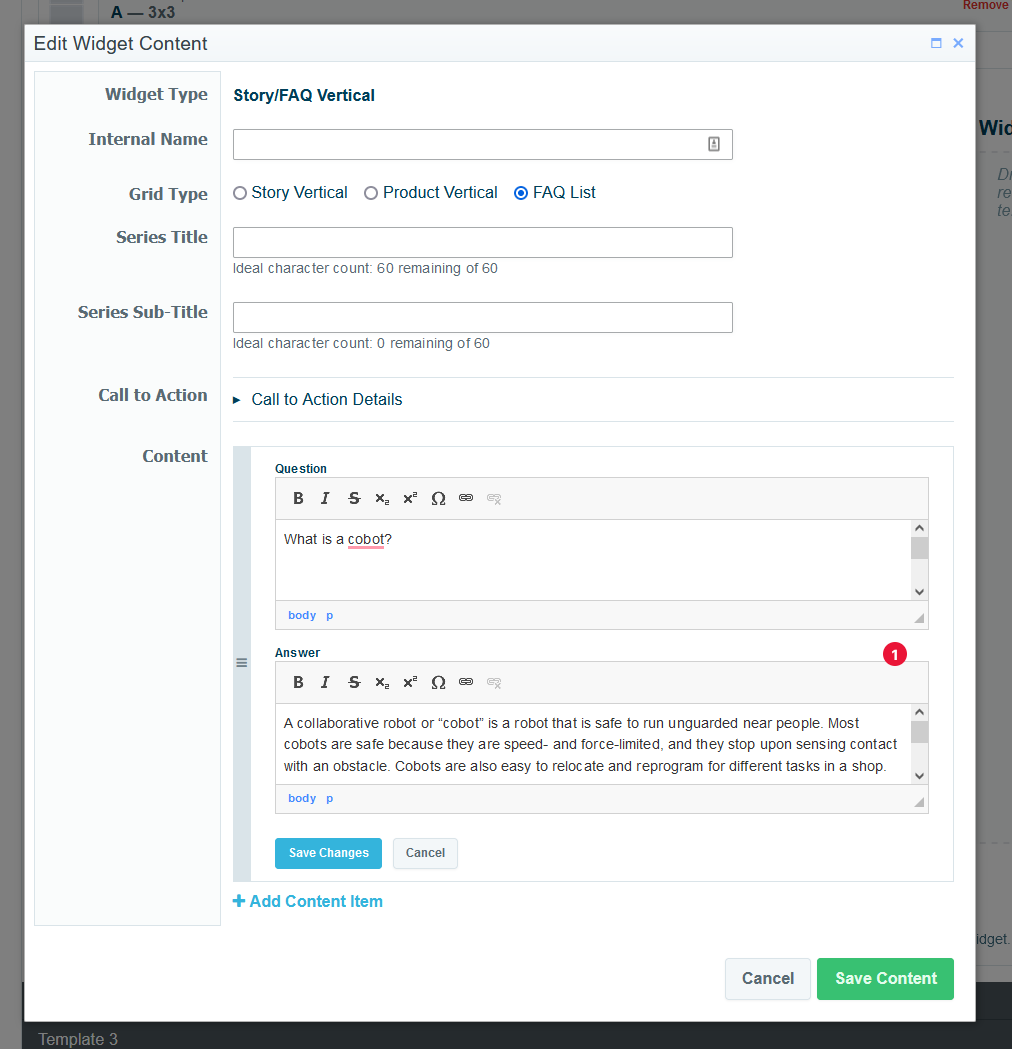Click the Save Content button
This screenshot has height=1049, width=1012.
[885, 978]
